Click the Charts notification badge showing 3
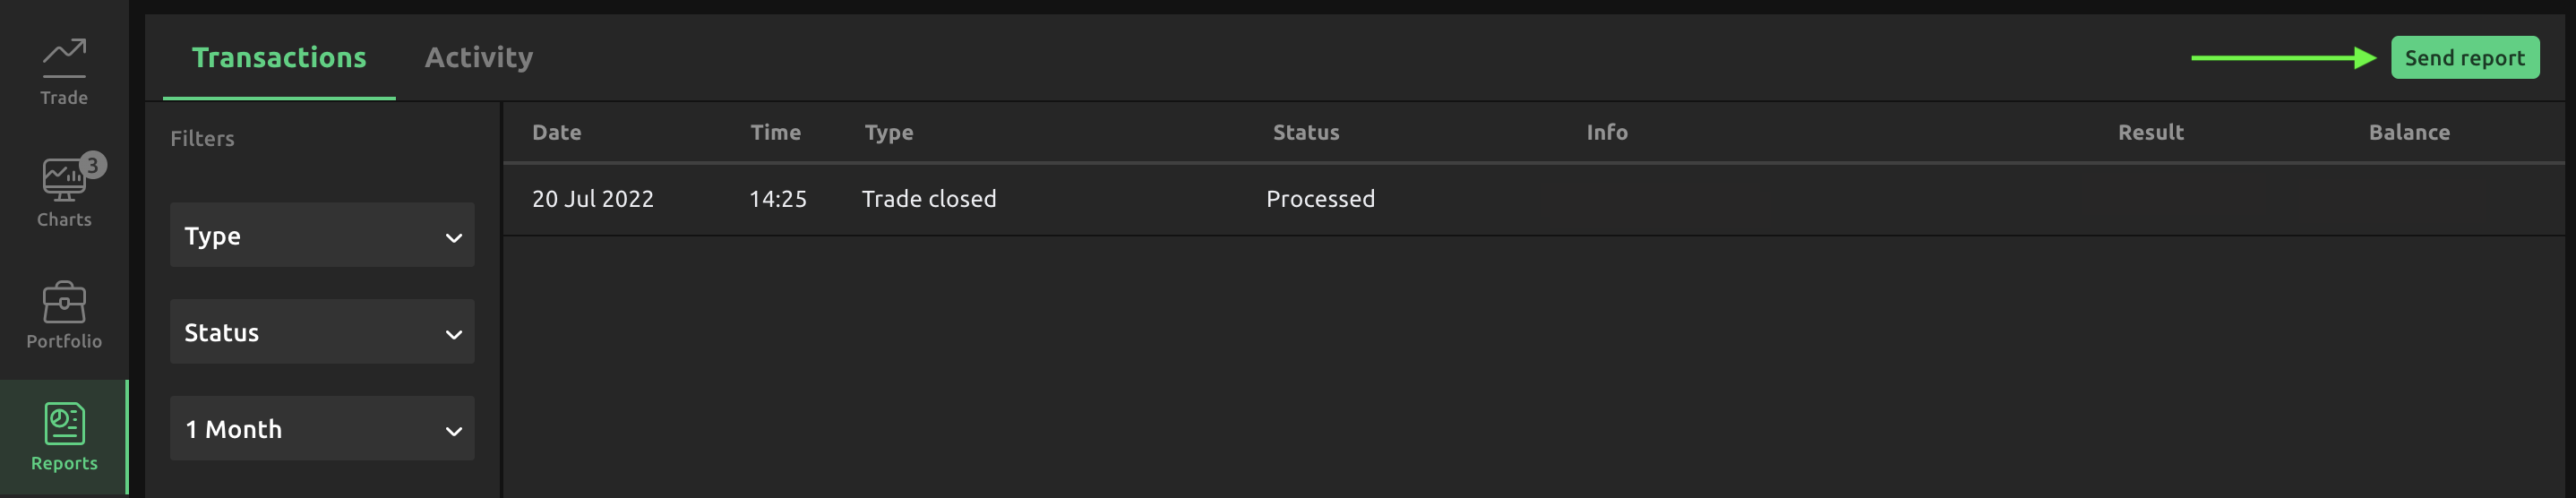The height and width of the screenshot is (498, 2576). (x=93, y=165)
